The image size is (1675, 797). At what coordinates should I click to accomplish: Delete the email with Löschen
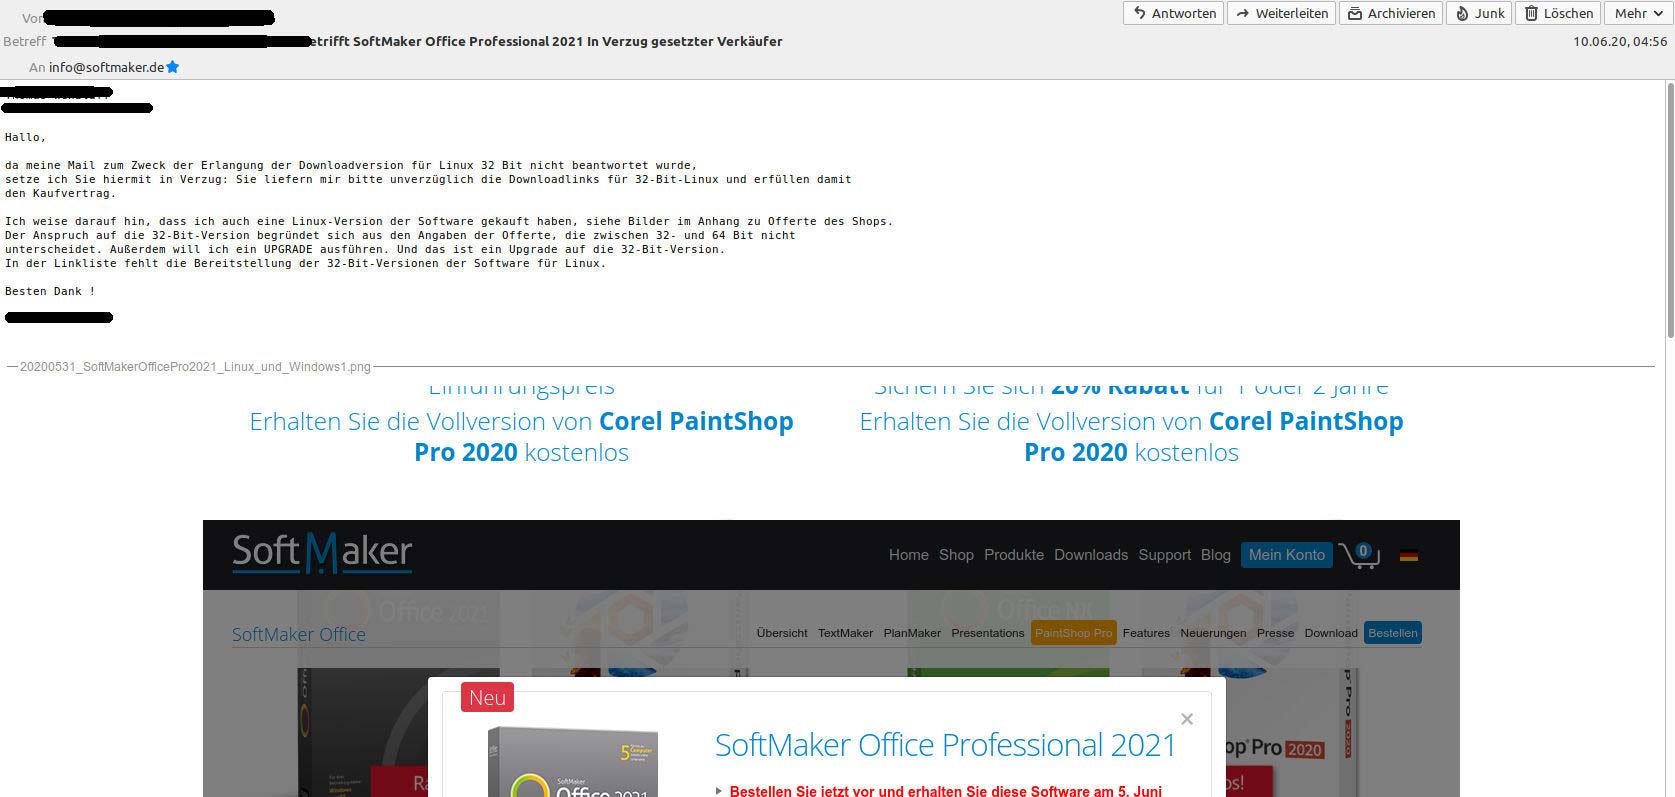(1557, 13)
